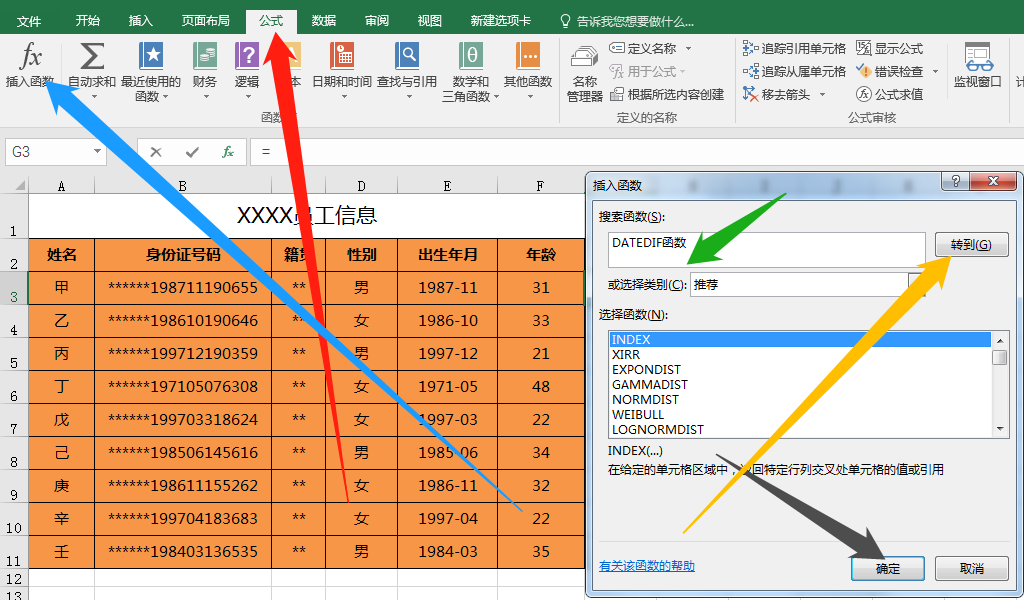Image resolution: width=1024 pixels, height=600 pixels.
Task: Click Create from Selection option
Action: click(667, 95)
